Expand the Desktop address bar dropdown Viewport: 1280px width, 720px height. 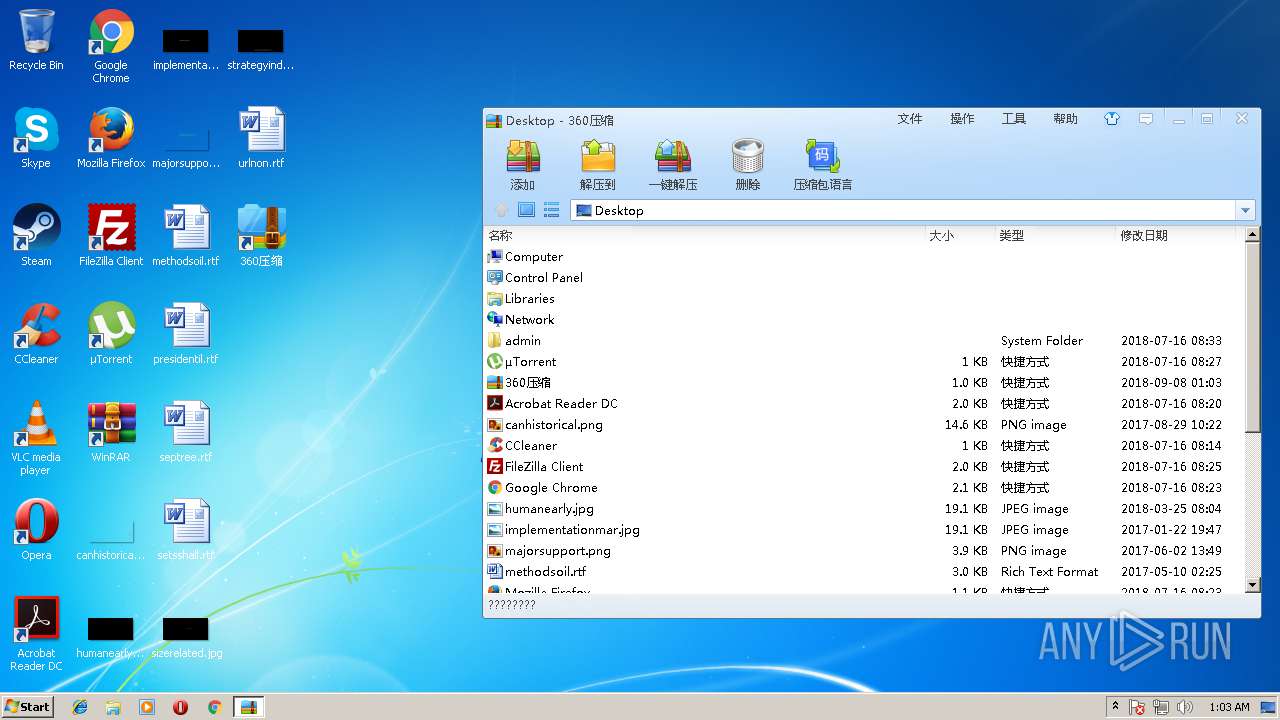pos(1245,210)
